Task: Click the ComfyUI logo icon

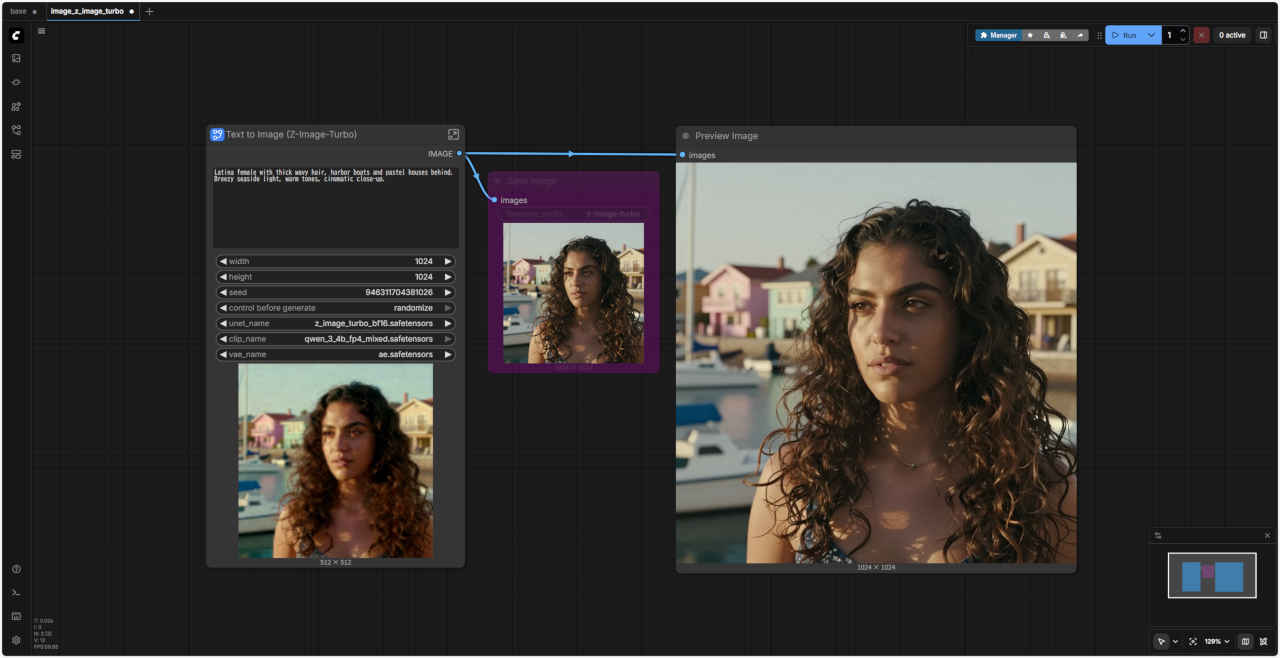Action: 16,35
